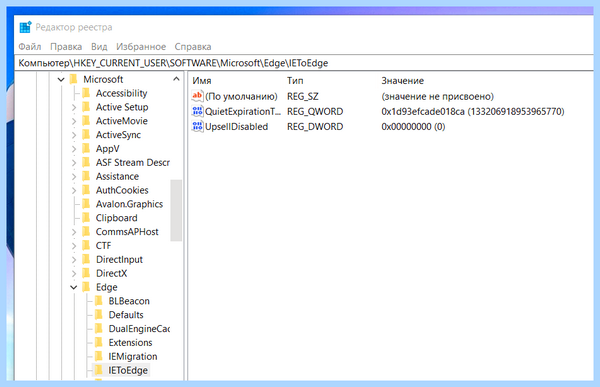Click the ASF Stream Descr folder icon
Image resolution: width=600 pixels, height=387 pixels.
(86, 162)
